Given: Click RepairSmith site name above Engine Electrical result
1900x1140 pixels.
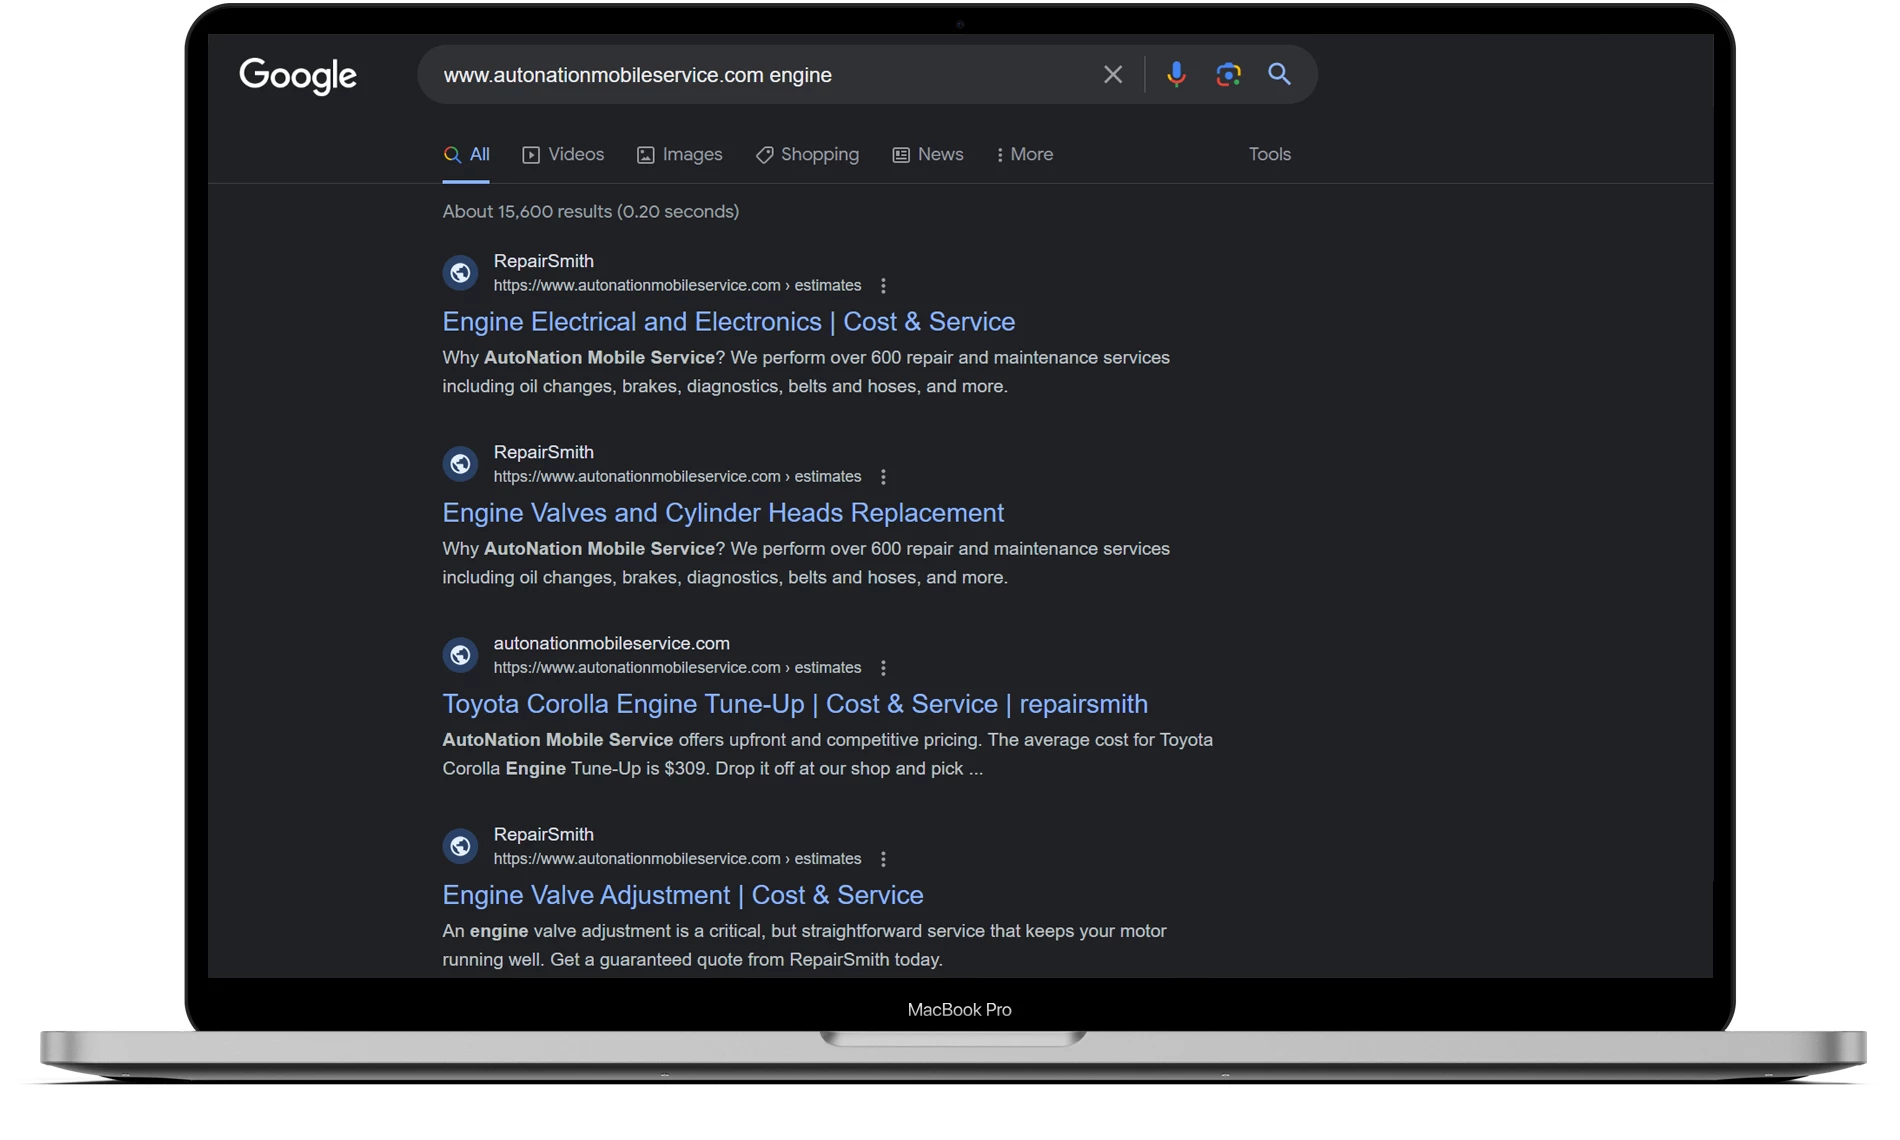Looking at the screenshot, I should point(544,261).
